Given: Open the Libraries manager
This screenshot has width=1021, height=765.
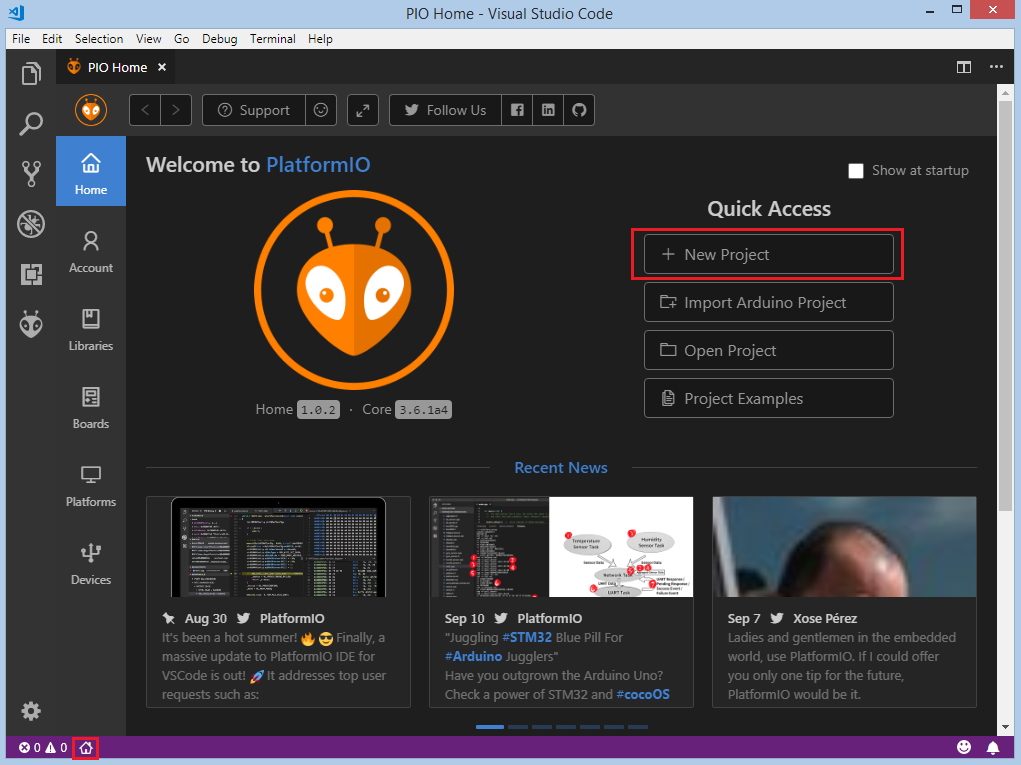Looking at the screenshot, I should tap(90, 329).
